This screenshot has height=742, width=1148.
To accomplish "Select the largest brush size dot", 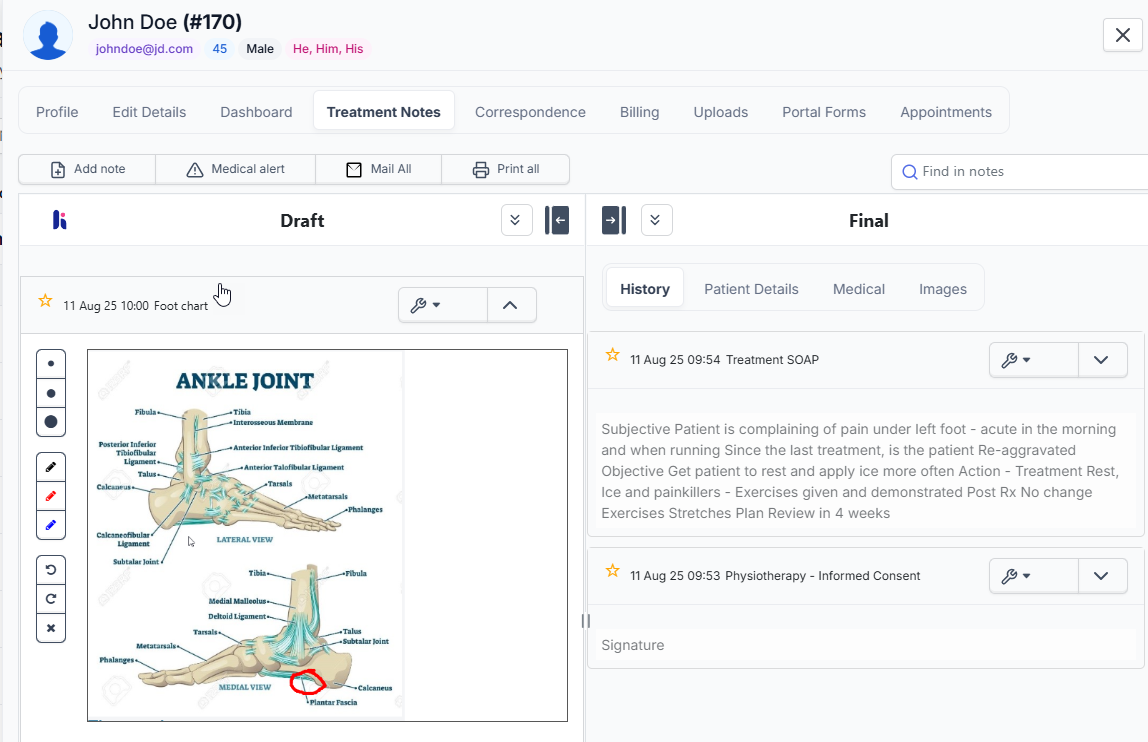I will click(51, 422).
